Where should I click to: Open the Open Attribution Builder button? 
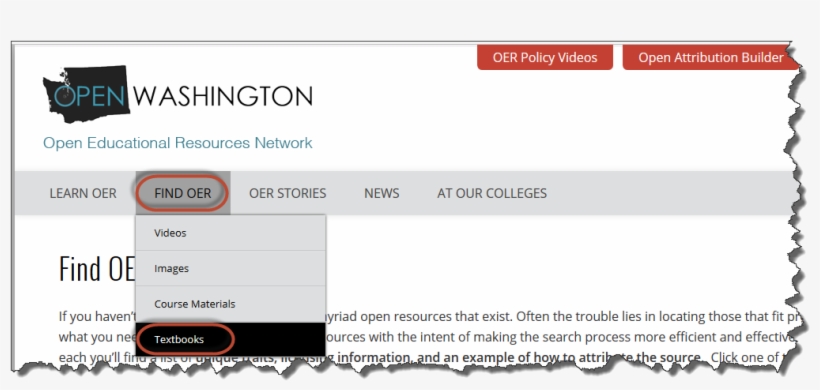(711, 58)
